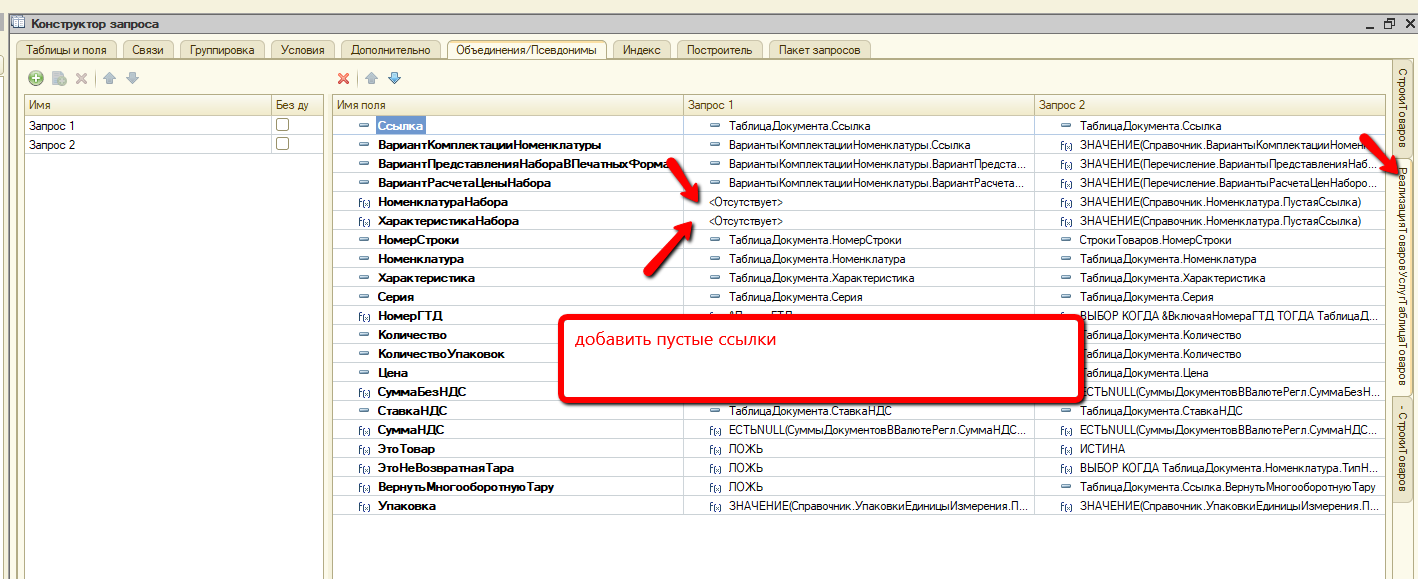Image resolution: width=1418 pixels, height=579 pixels.
Task: Move selected query up in left toolbar
Action: pyautogui.click(x=110, y=78)
